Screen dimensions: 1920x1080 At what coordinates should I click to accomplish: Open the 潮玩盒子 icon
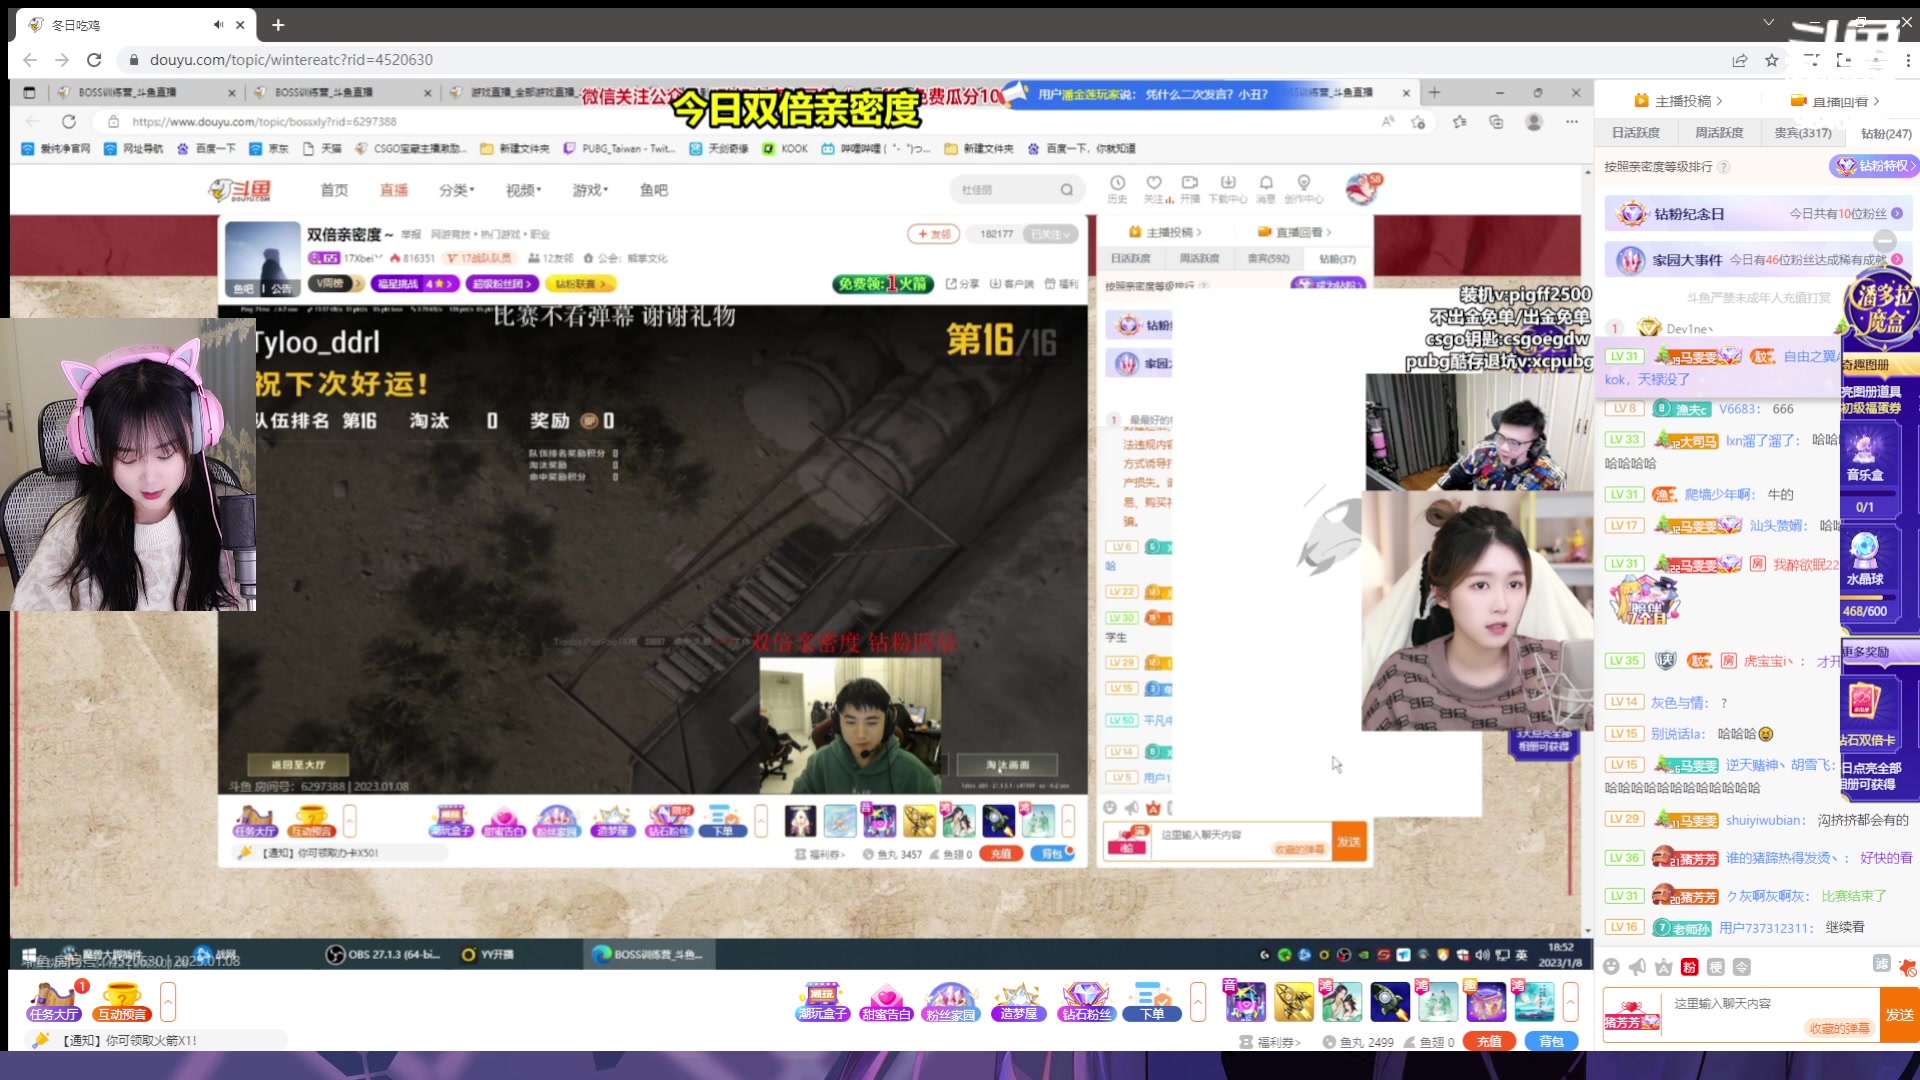click(822, 1001)
